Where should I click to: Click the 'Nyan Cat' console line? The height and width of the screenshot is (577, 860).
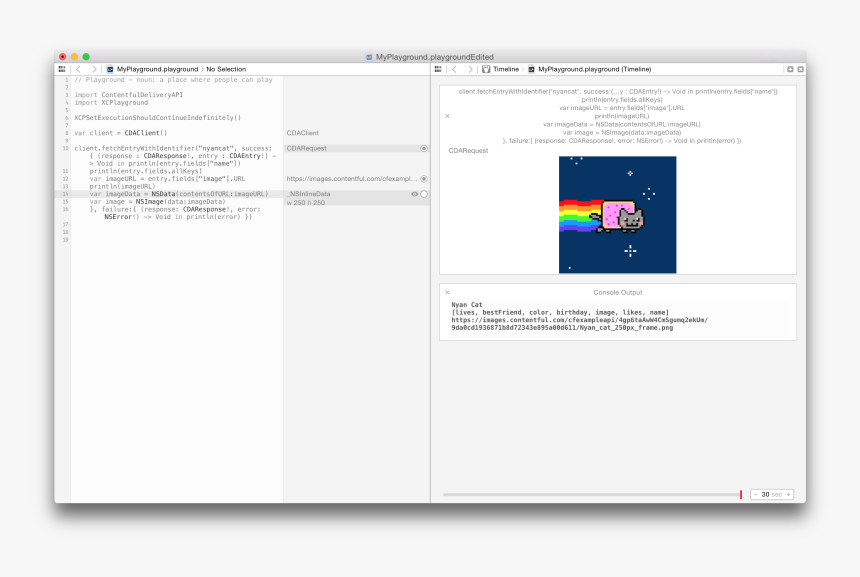click(467, 305)
